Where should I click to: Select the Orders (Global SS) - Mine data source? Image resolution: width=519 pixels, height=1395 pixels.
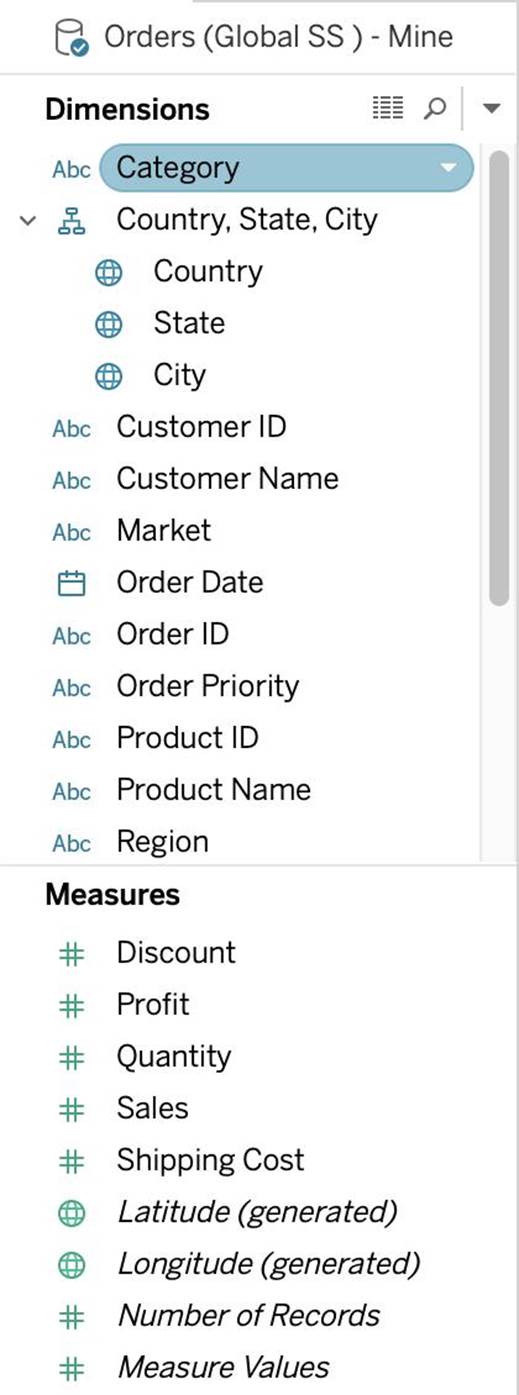(278, 38)
